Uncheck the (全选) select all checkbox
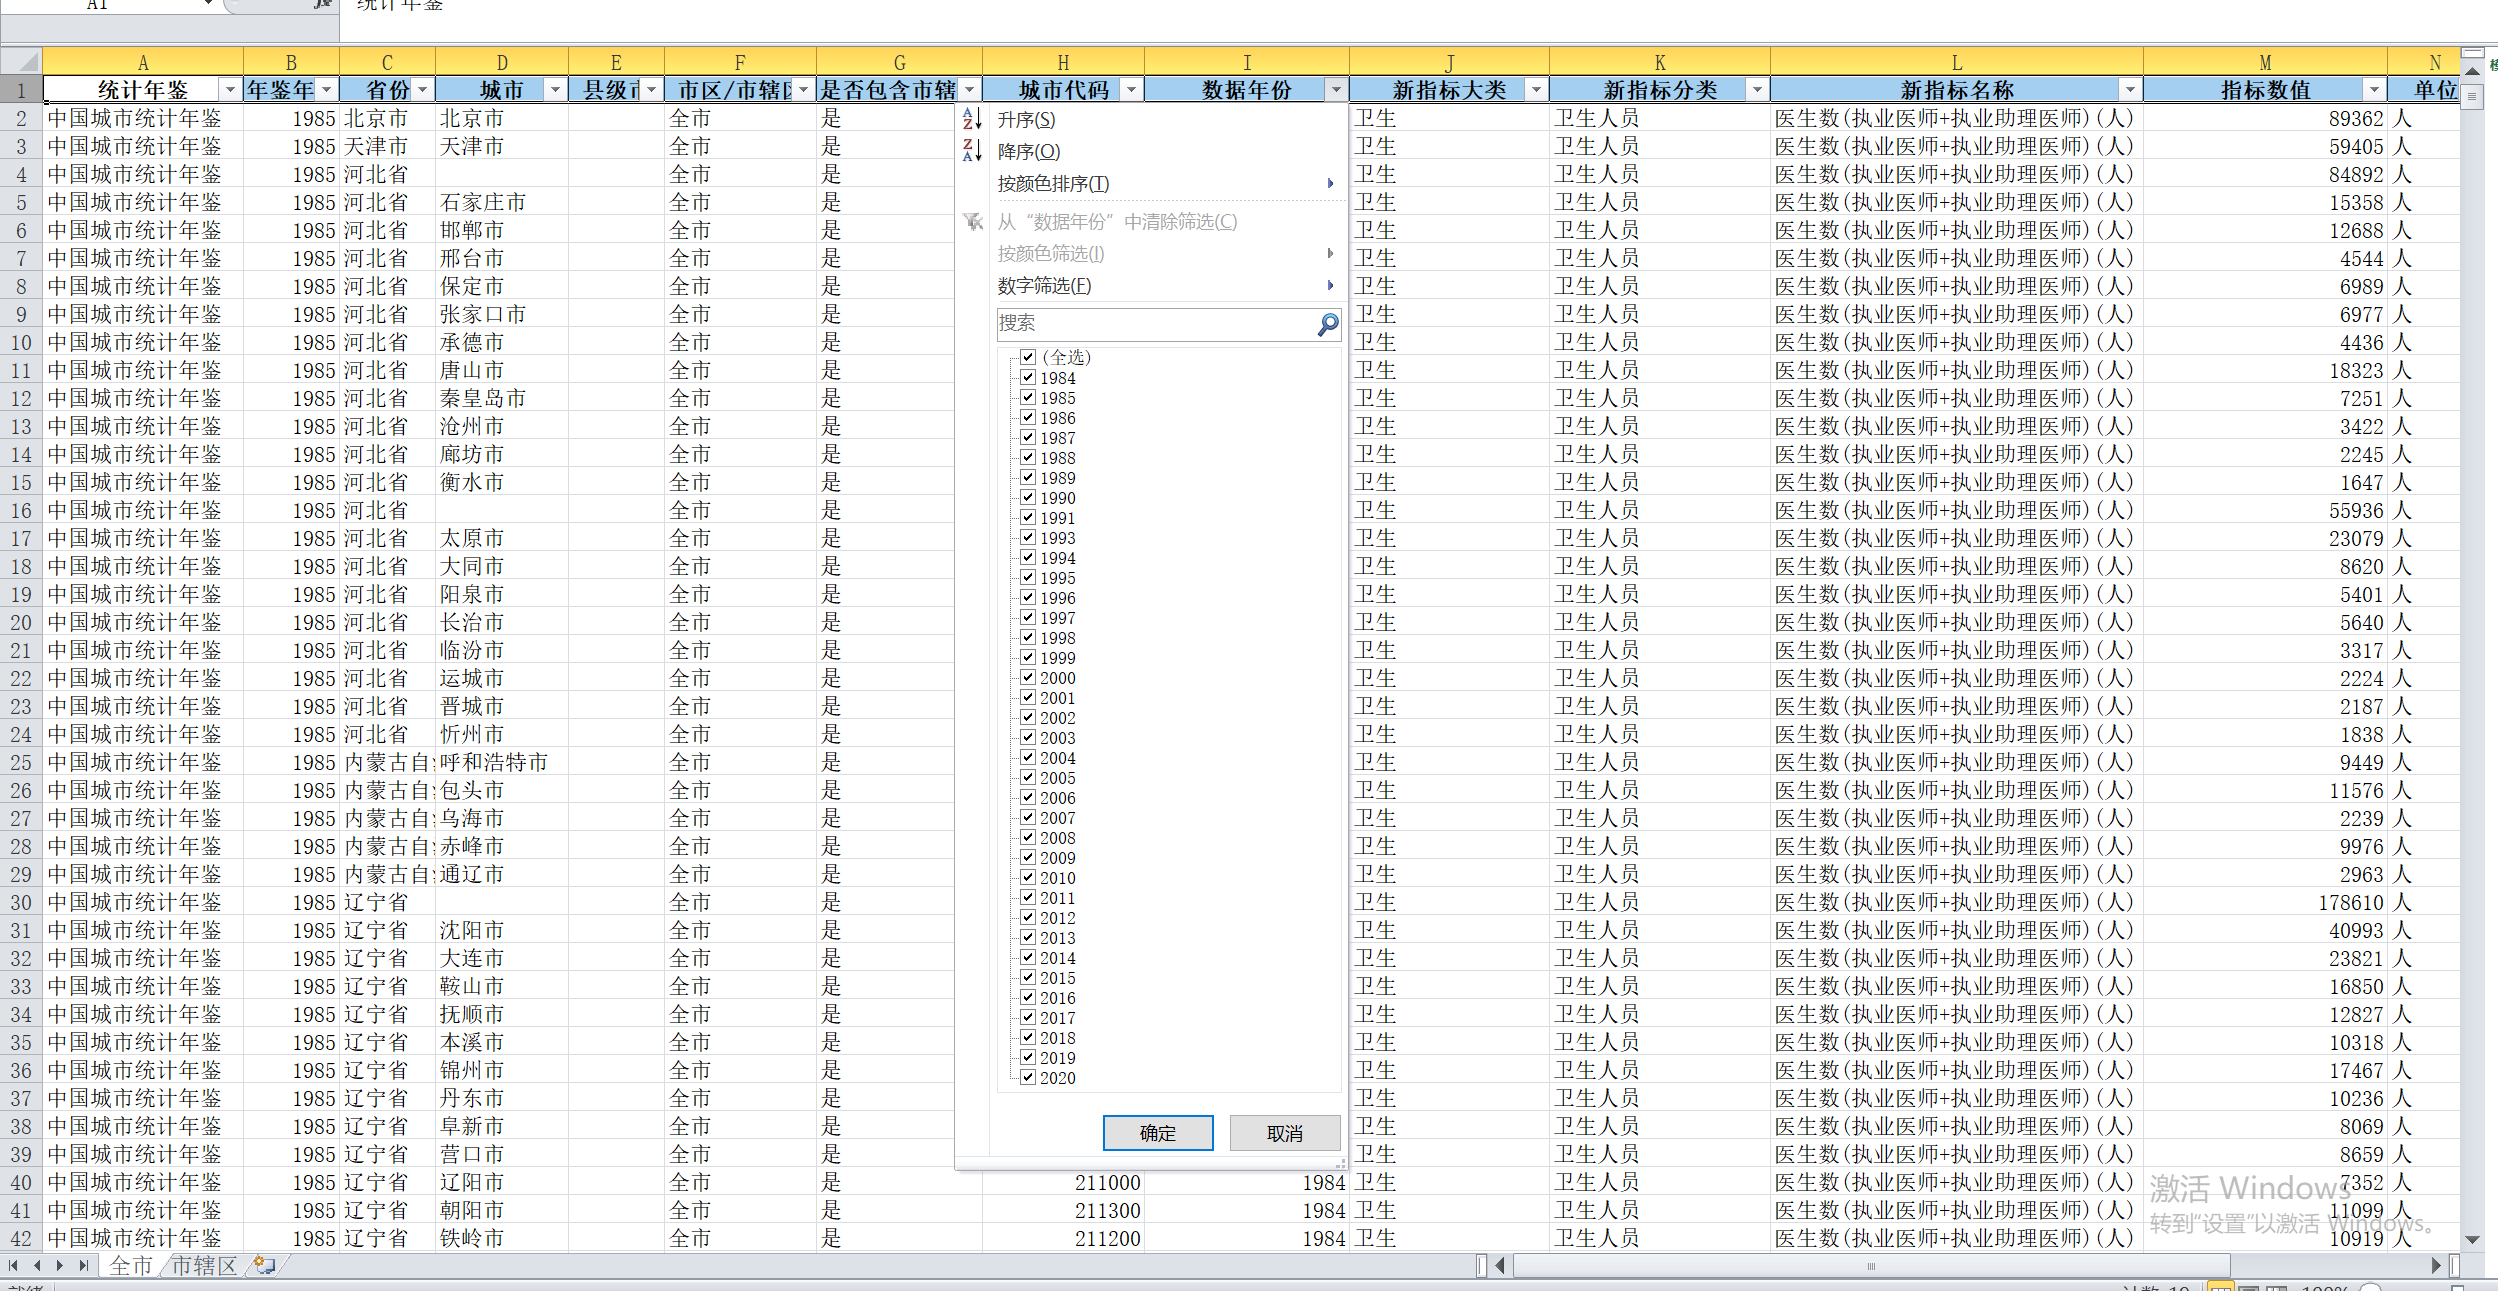 click(x=1028, y=357)
